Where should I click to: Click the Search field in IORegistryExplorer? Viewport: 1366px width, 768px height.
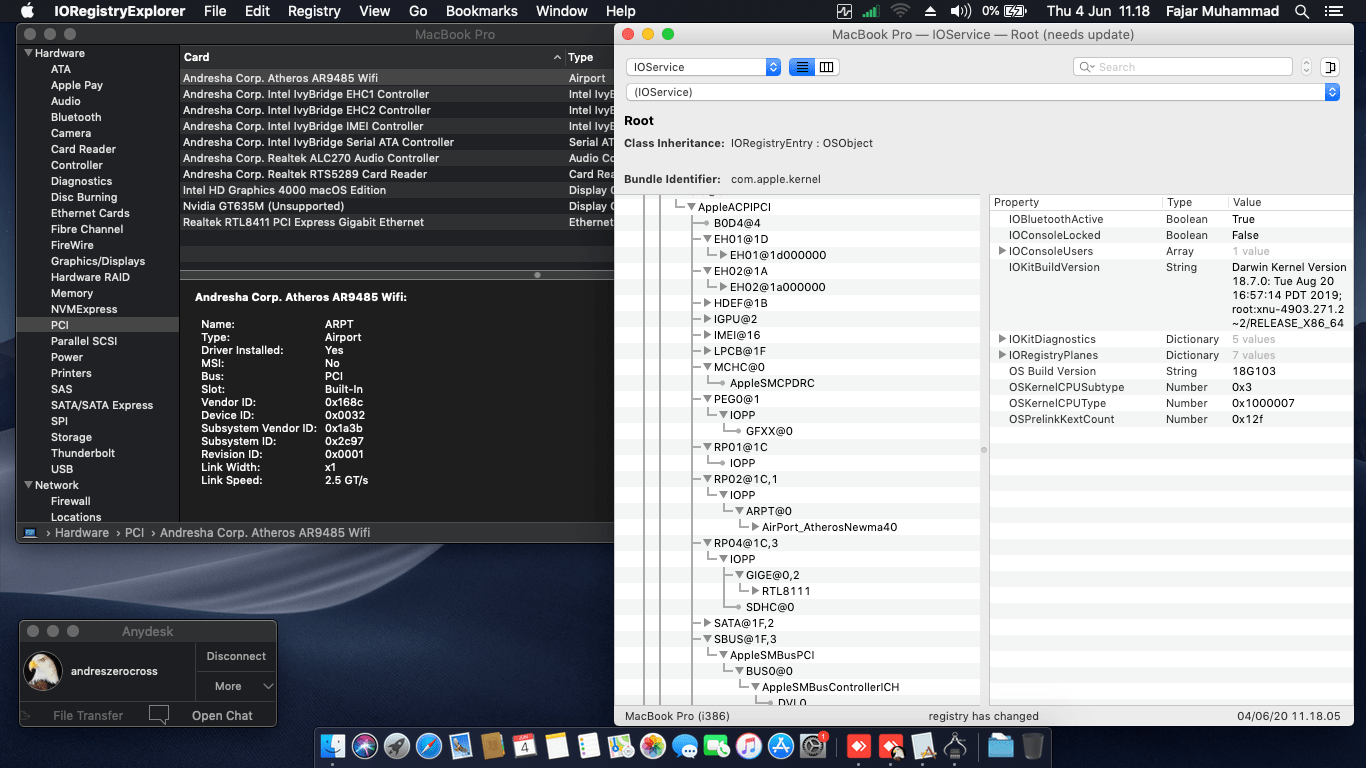(x=1183, y=67)
